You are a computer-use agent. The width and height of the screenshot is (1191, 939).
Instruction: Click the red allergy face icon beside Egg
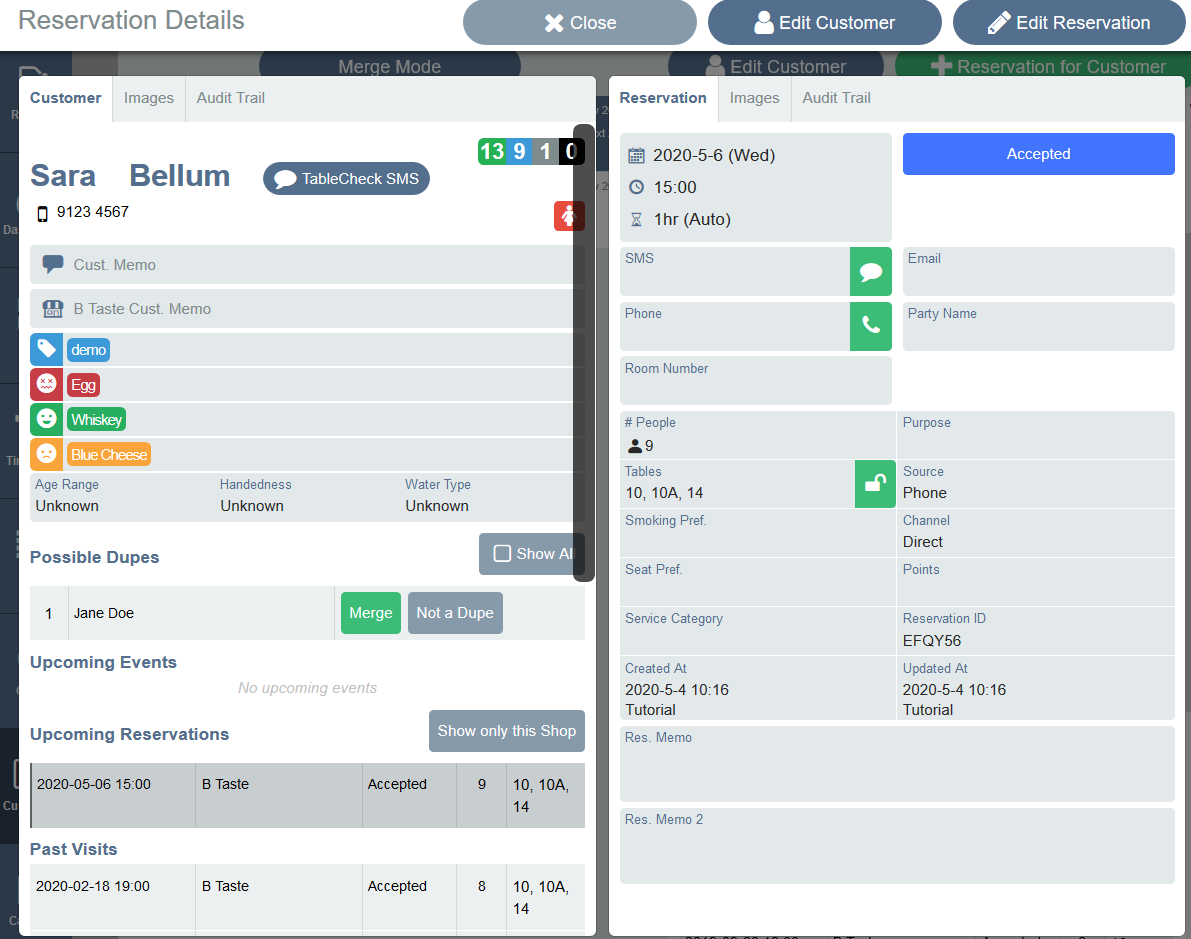(x=46, y=384)
